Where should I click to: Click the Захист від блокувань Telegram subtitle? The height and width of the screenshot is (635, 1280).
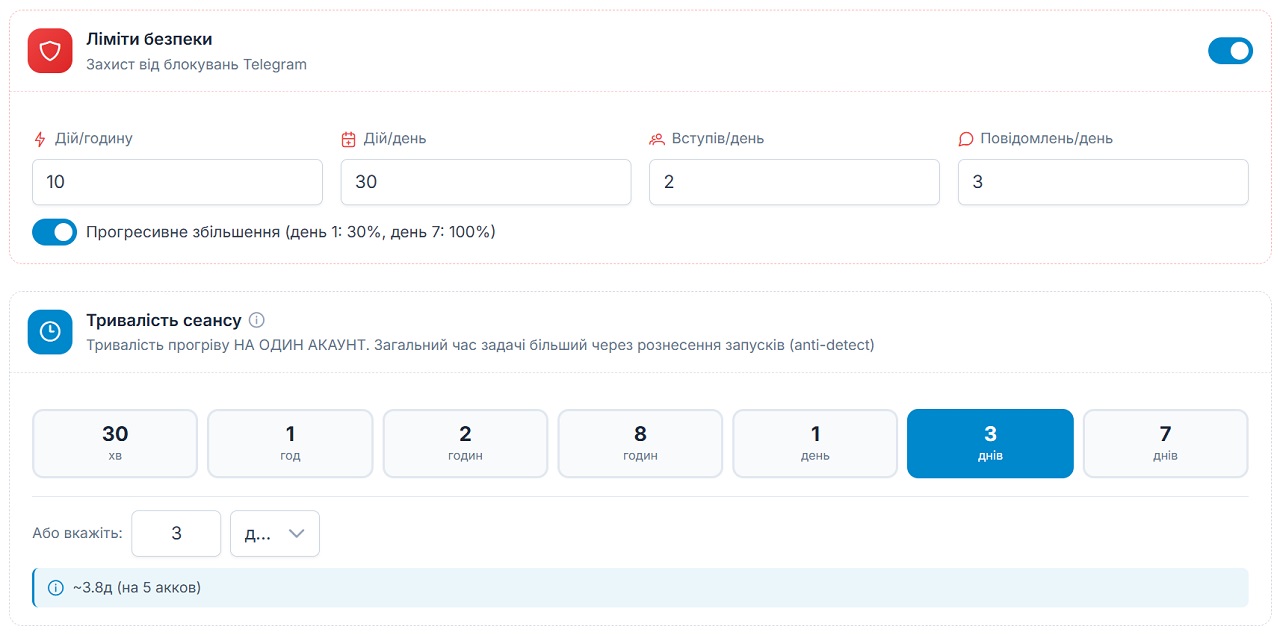pyautogui.click(x=196, y=64)
